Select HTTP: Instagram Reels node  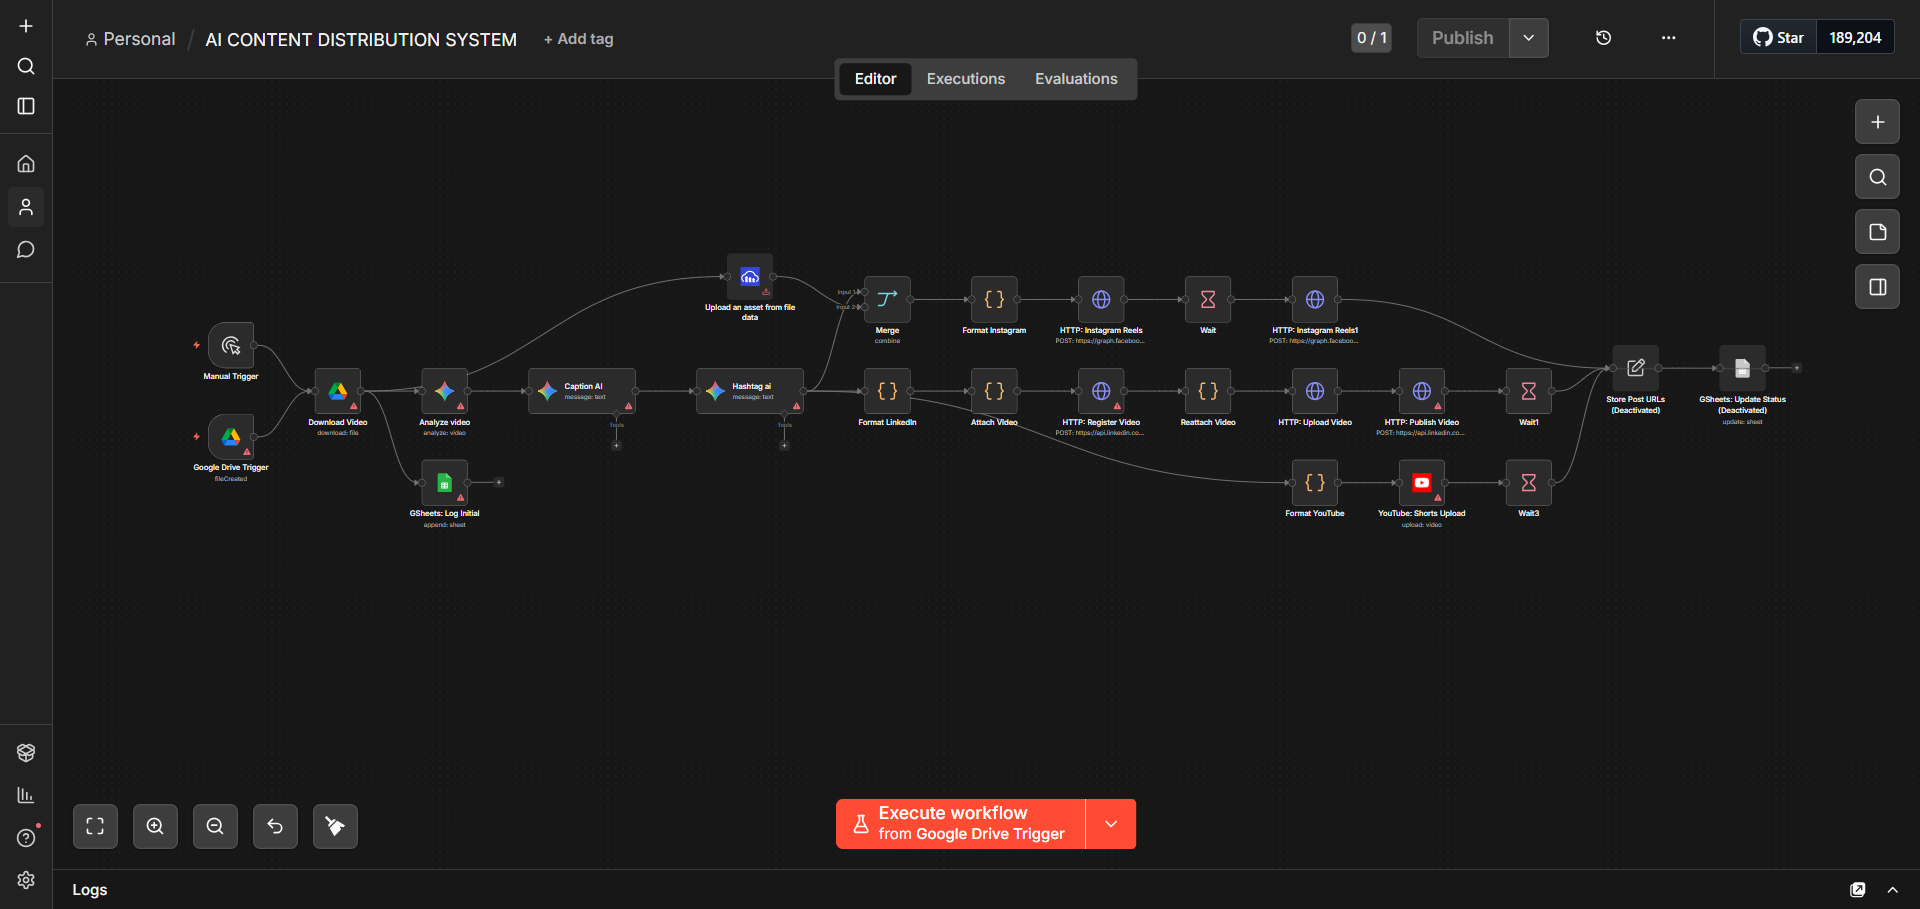click(x=1101, y=299)
